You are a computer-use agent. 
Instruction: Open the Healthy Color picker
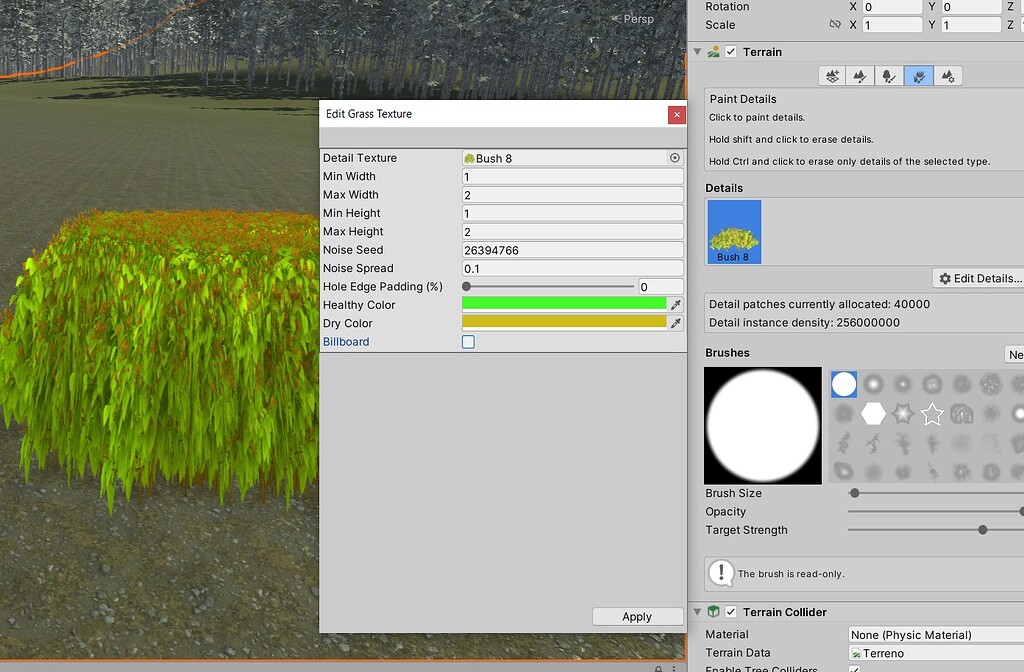565,304
